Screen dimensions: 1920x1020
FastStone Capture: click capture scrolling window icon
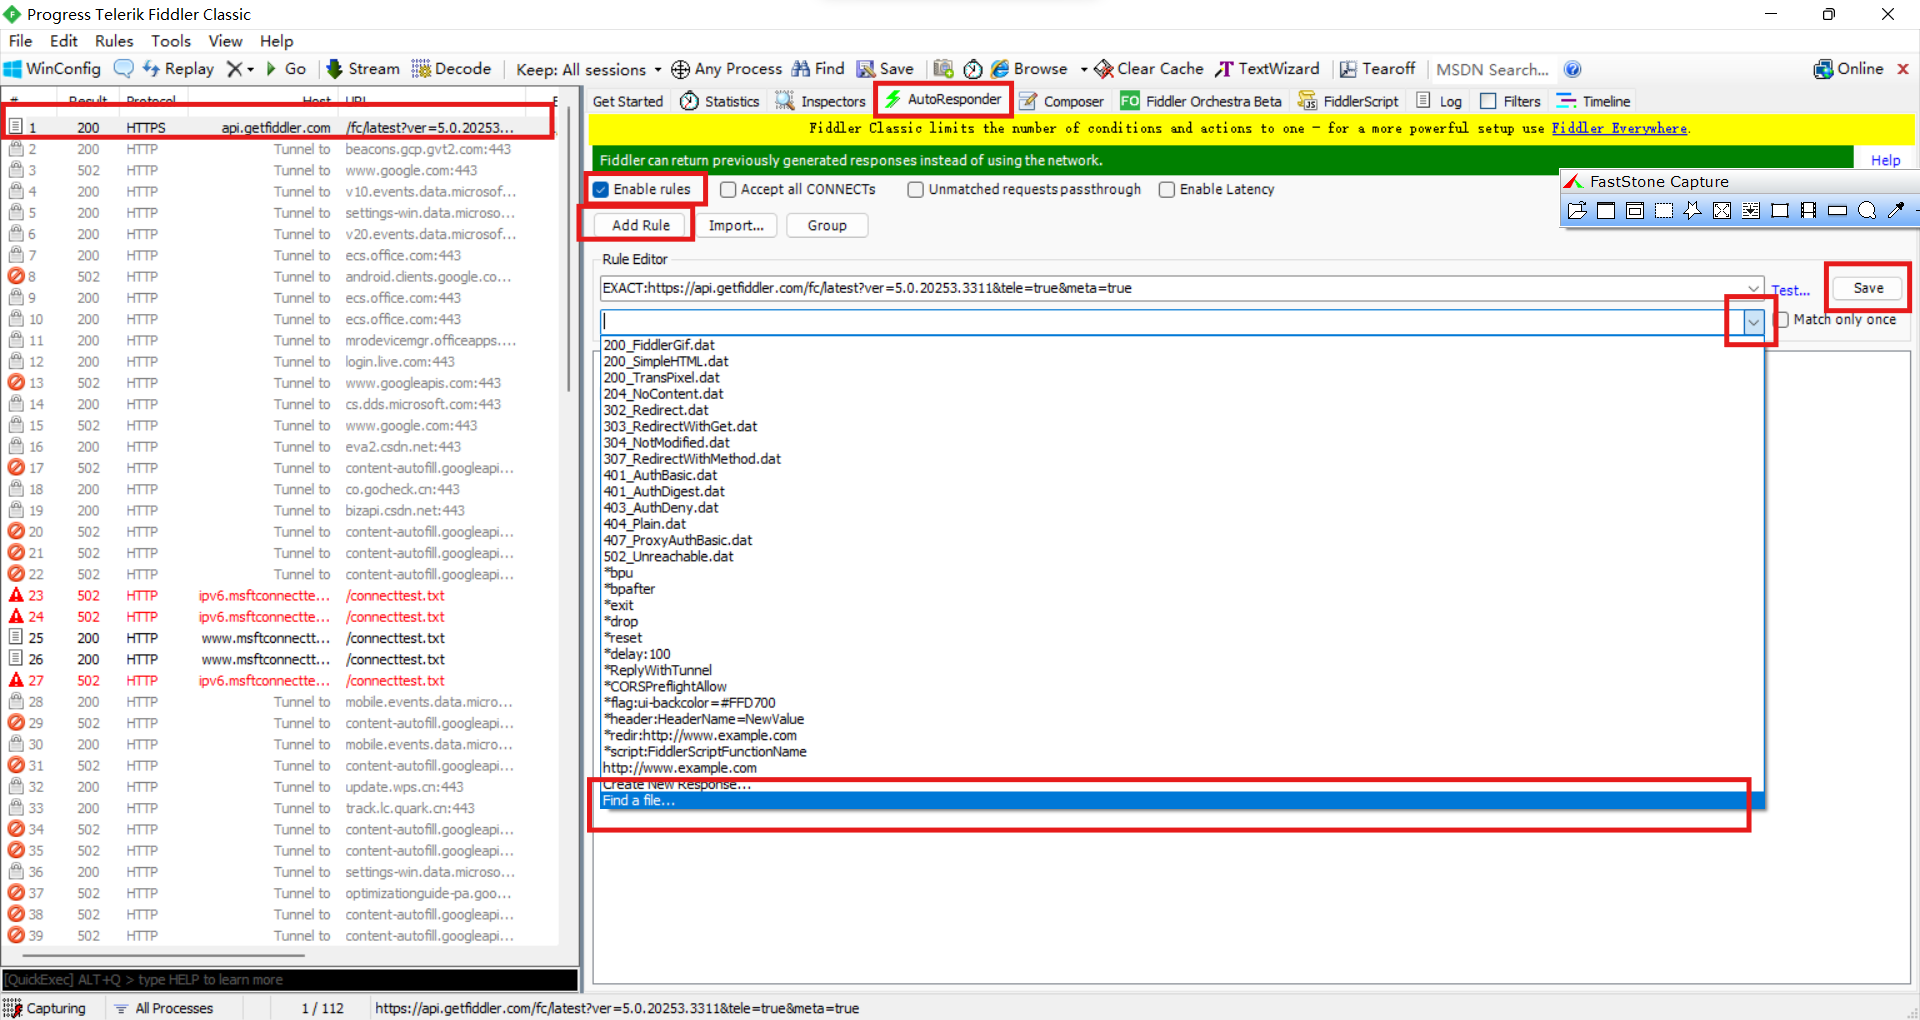click(x=1751, y=210)
